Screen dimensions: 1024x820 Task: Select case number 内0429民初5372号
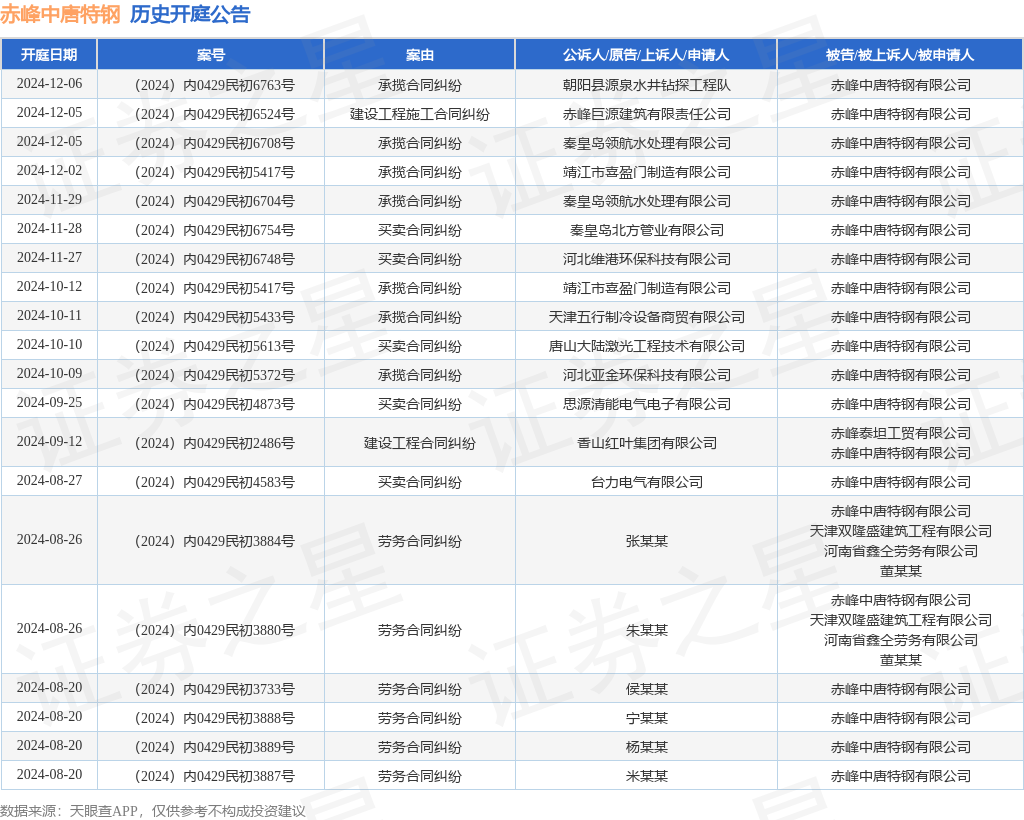point(215,375)
